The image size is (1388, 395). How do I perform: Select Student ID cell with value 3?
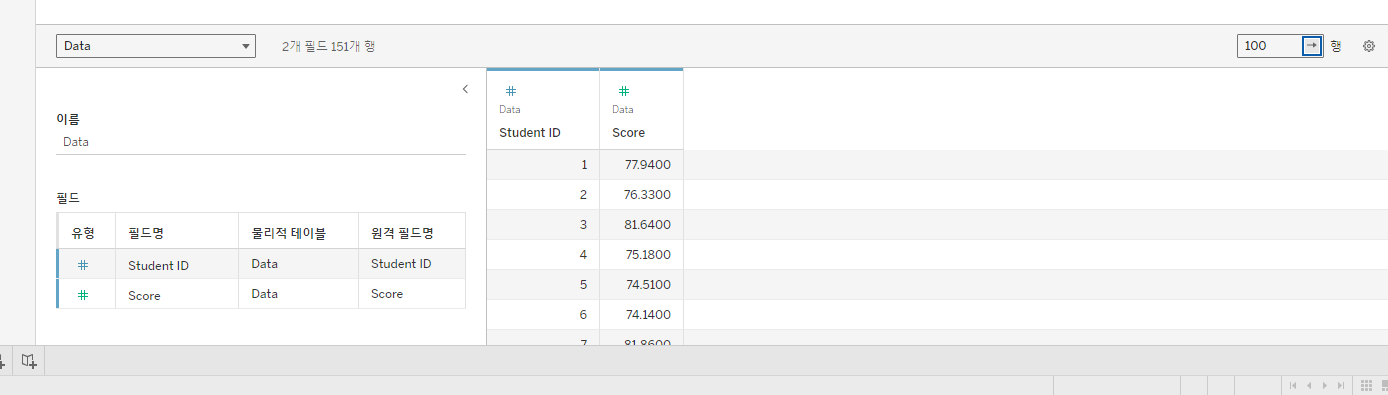coord(543,224)
